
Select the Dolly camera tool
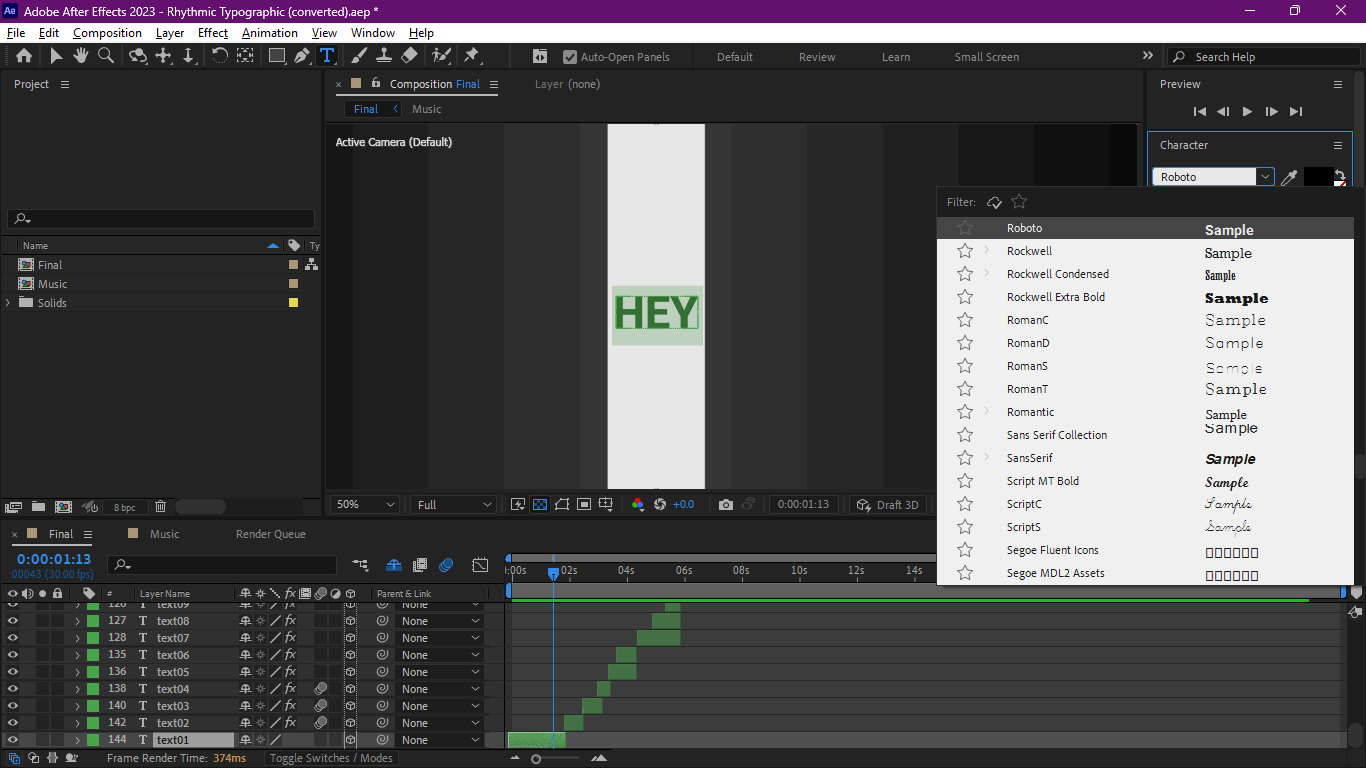click(188, 56)
